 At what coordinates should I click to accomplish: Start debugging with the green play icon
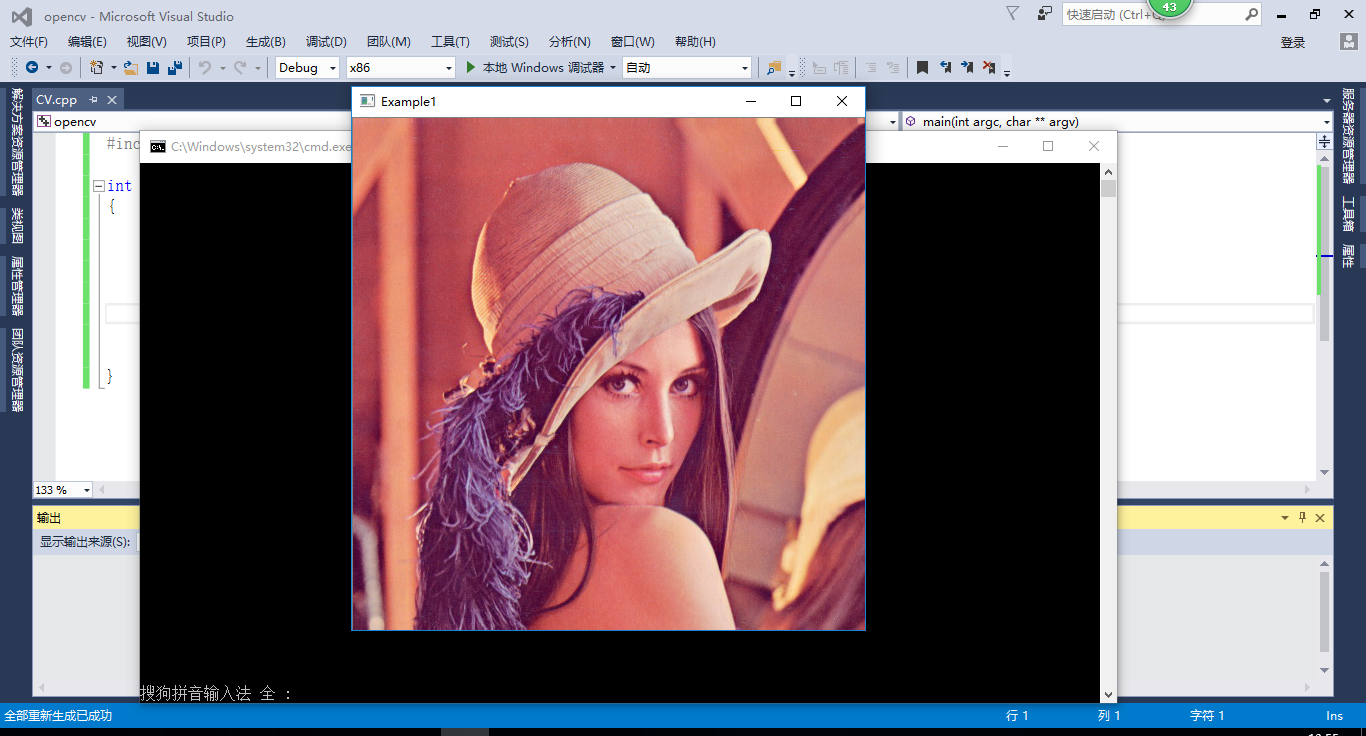coord(472,67)
